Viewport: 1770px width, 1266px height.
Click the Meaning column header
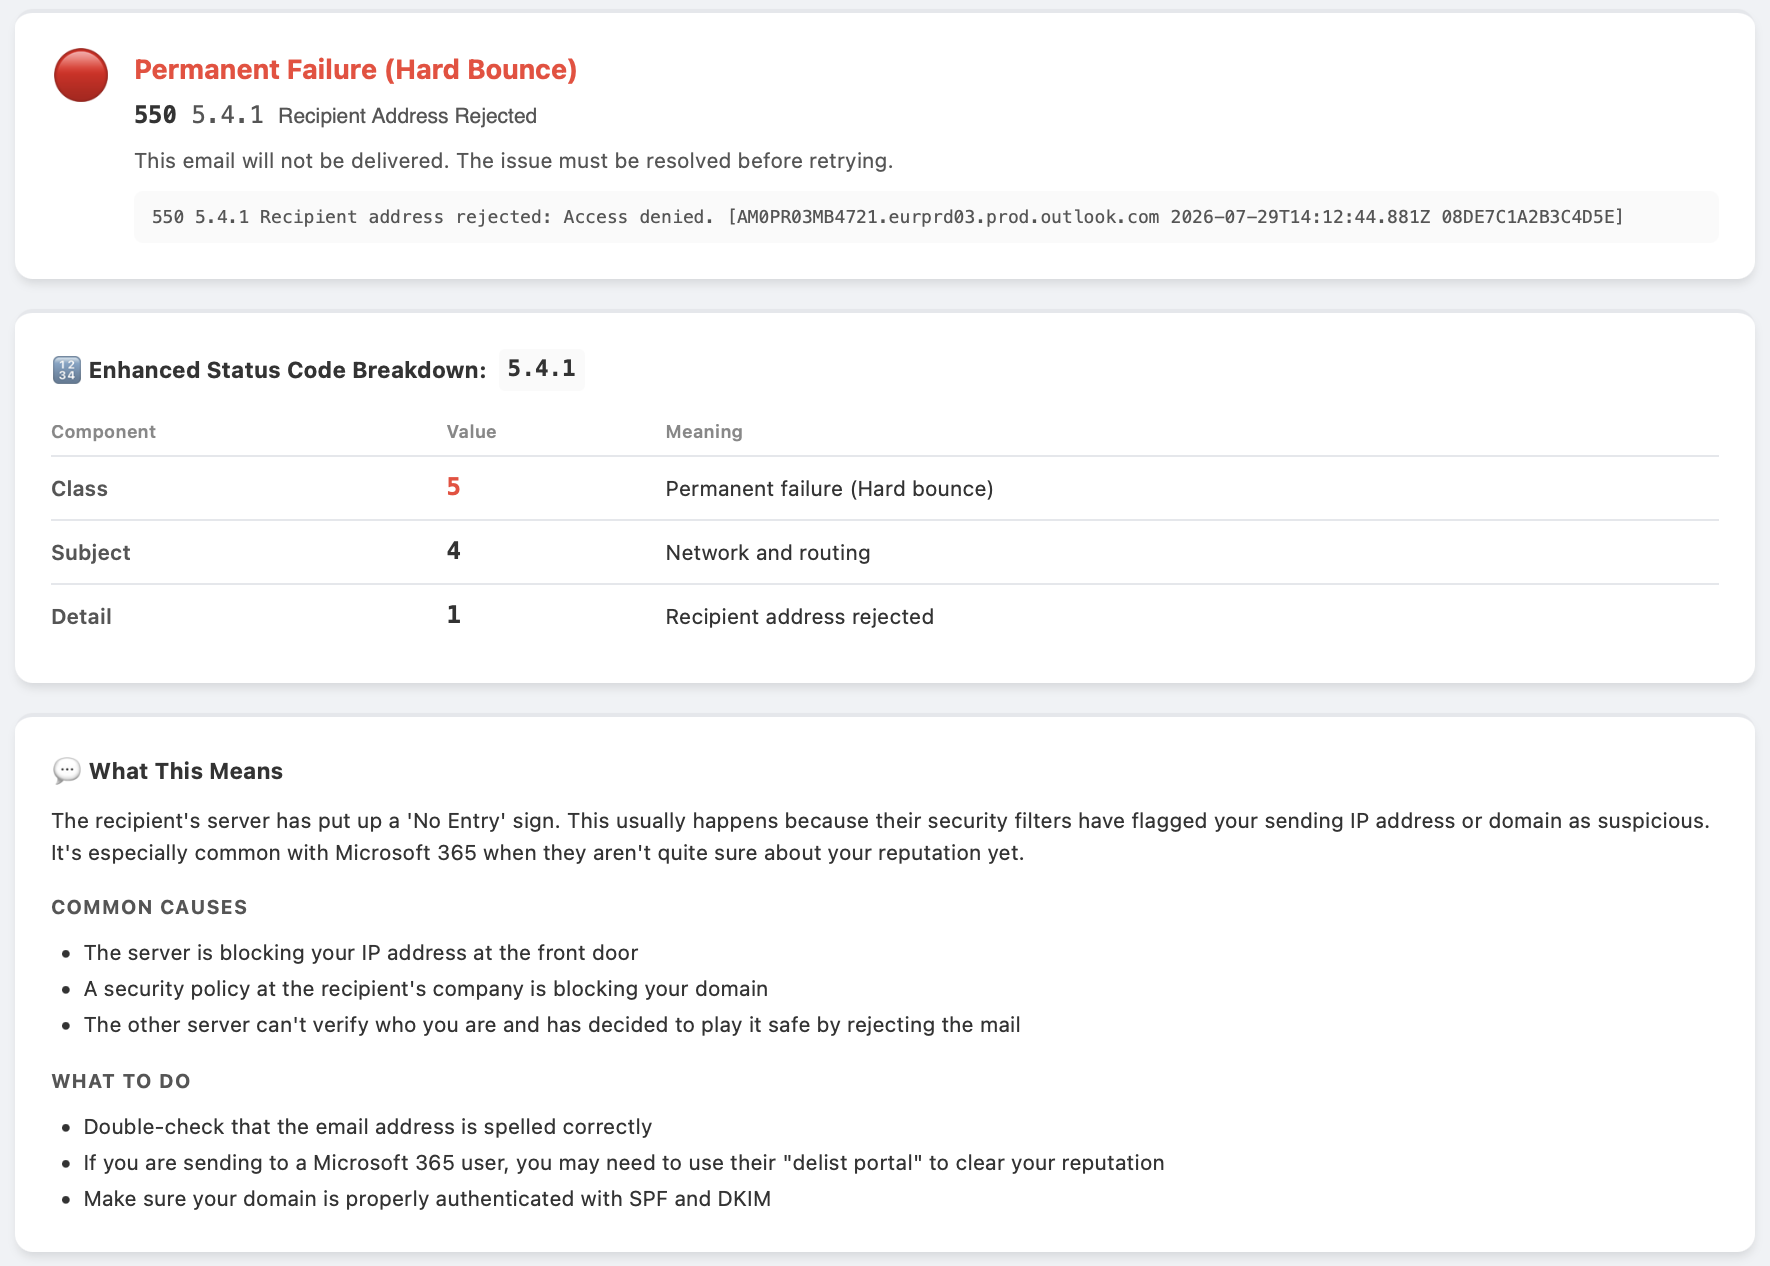(704, 431)
